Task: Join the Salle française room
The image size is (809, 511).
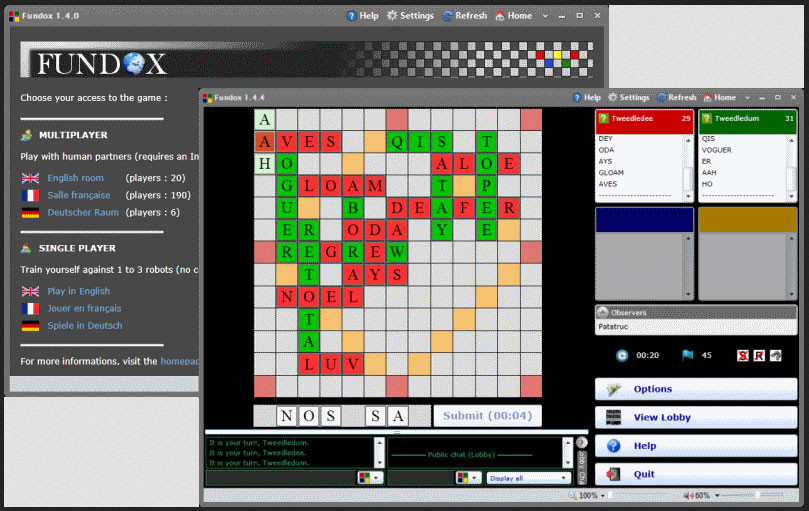Action: pos(79,195)
